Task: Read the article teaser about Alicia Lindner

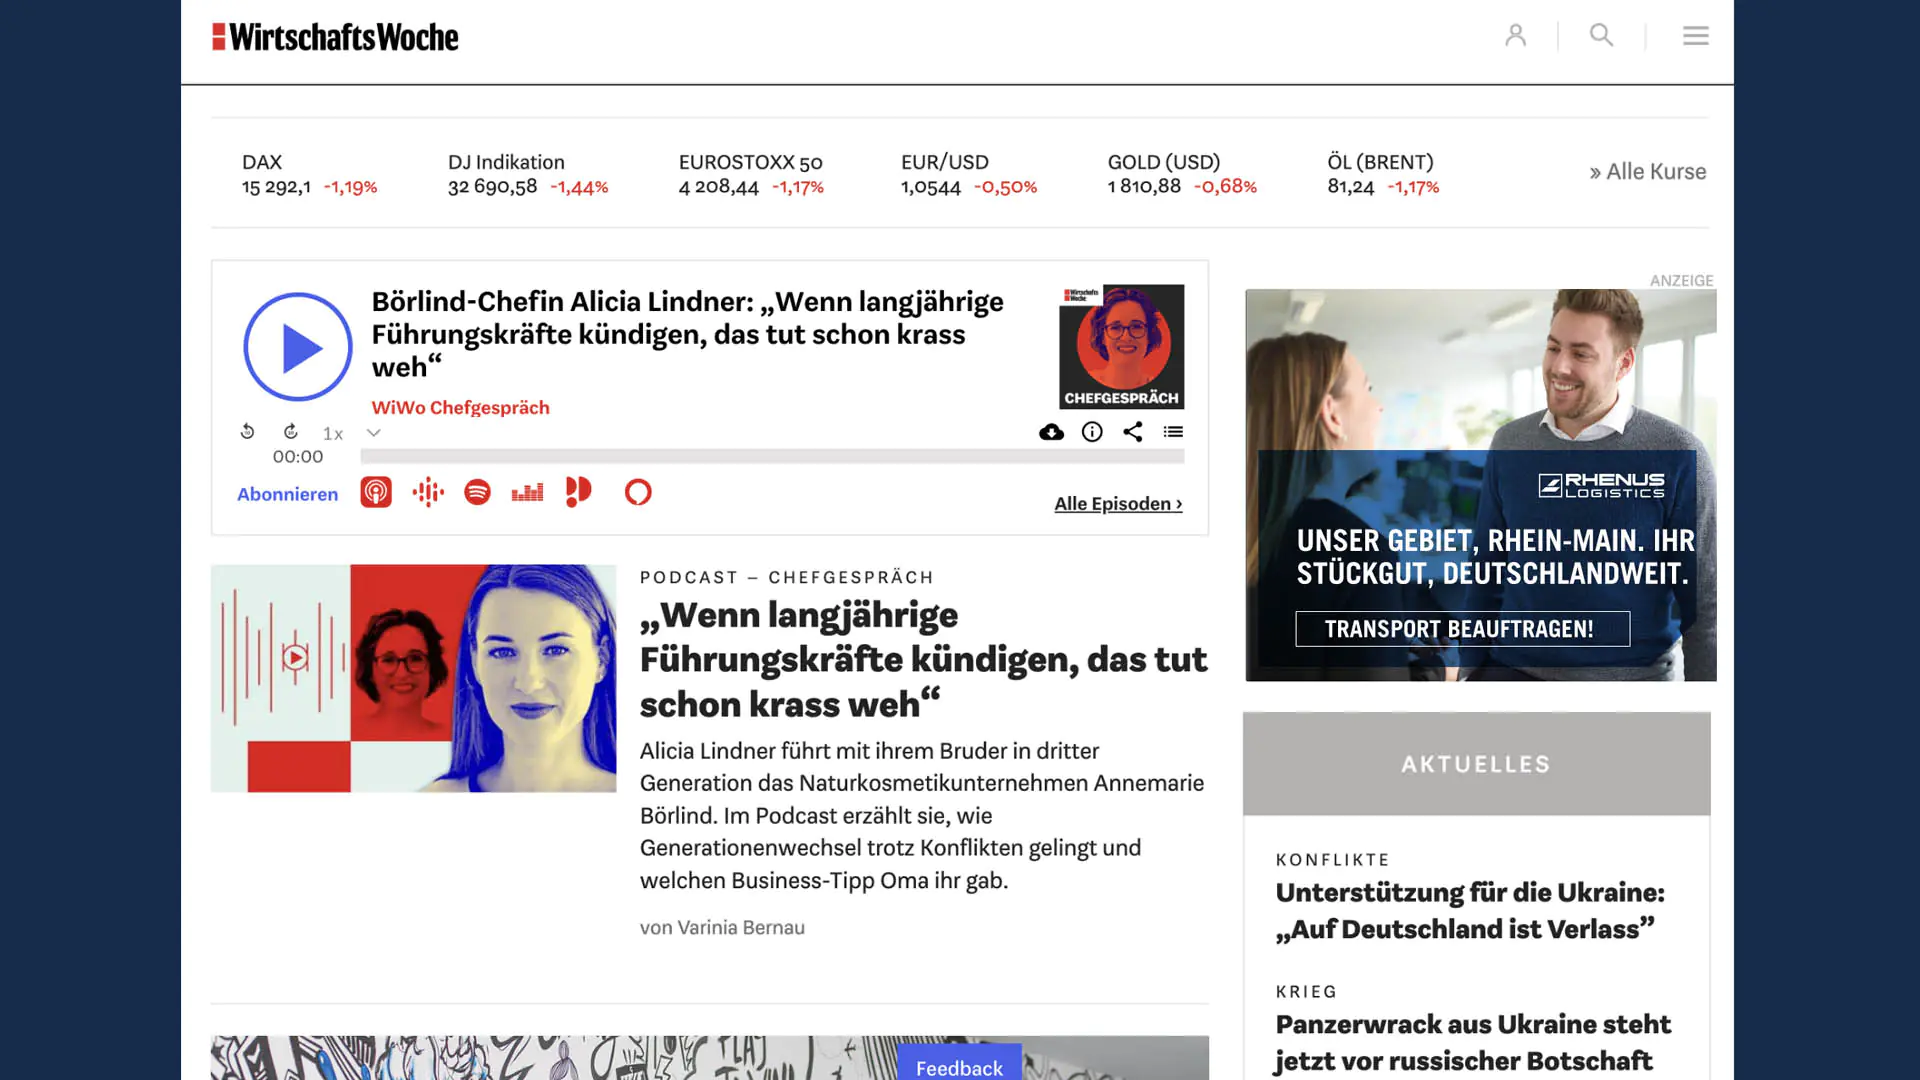Action: pos(922,816)
